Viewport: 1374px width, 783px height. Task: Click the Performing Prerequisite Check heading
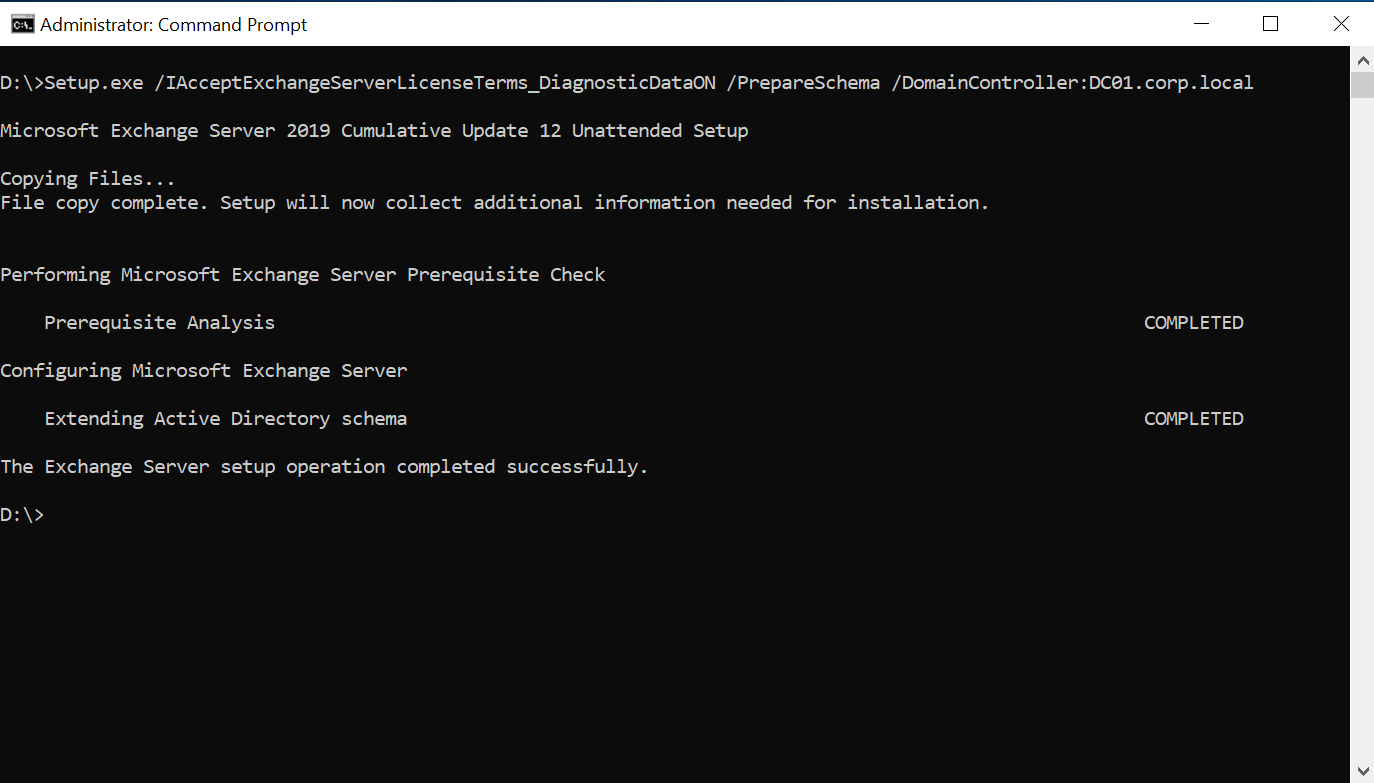302,274
